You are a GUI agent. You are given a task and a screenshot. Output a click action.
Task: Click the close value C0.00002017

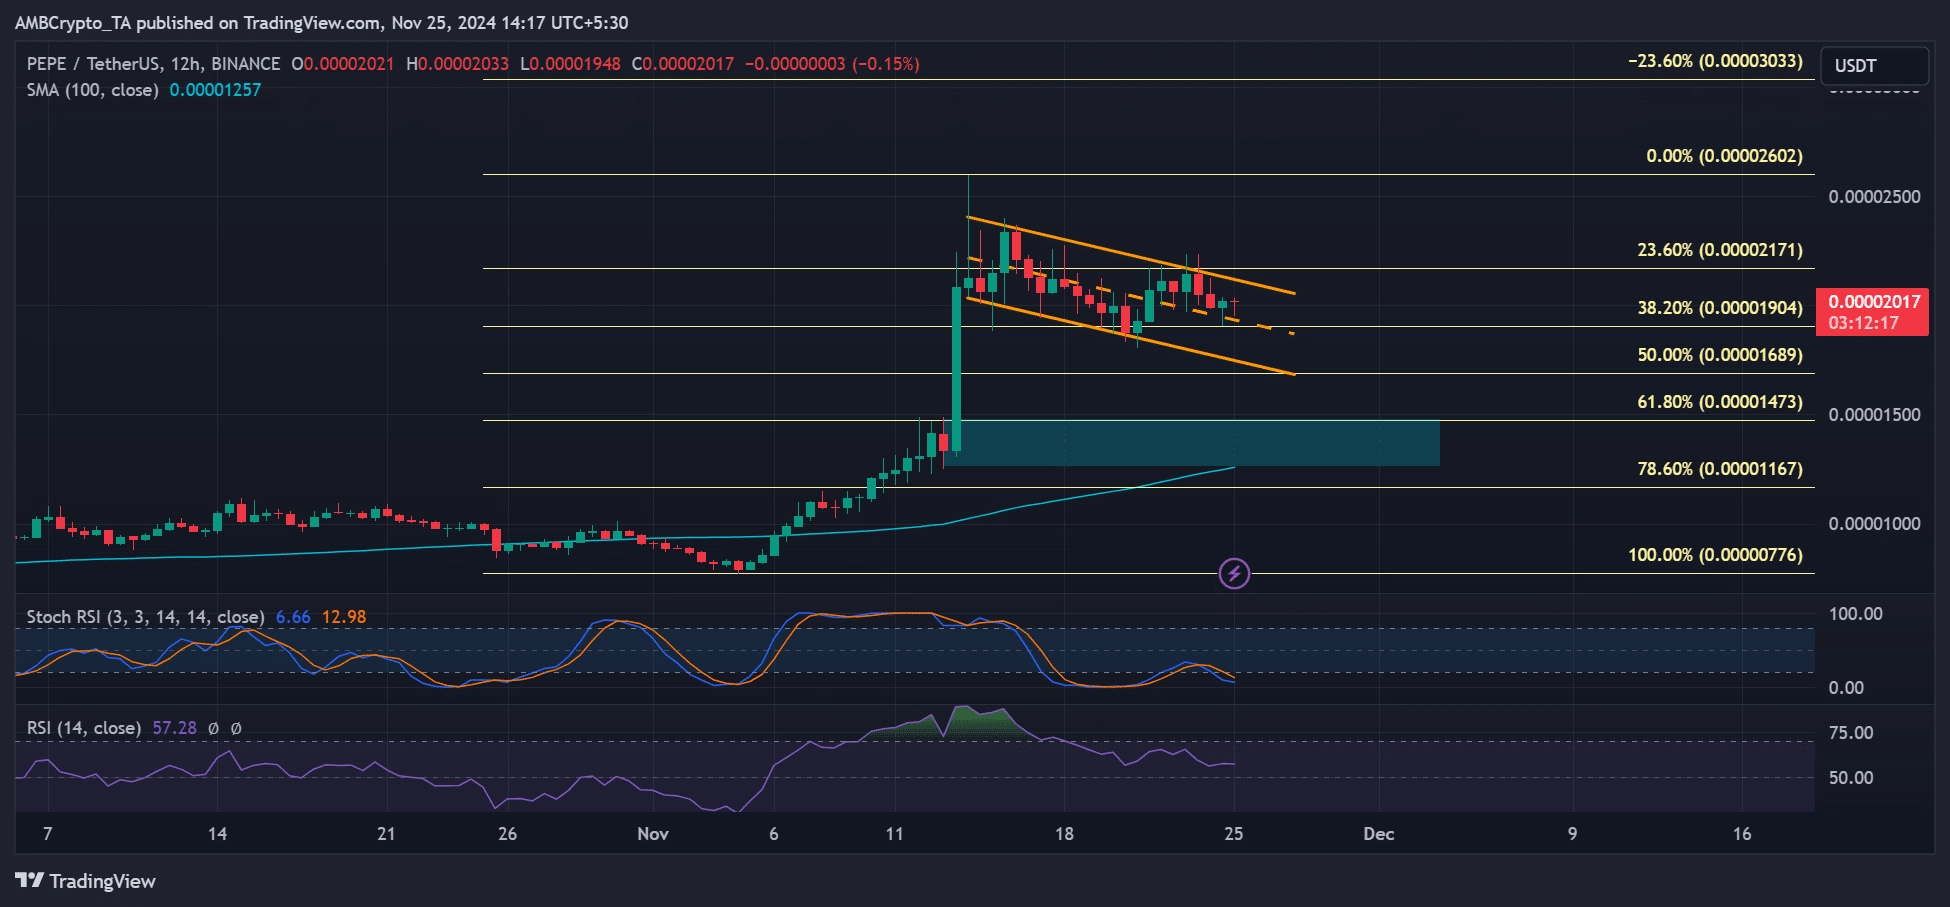(683, 64)
